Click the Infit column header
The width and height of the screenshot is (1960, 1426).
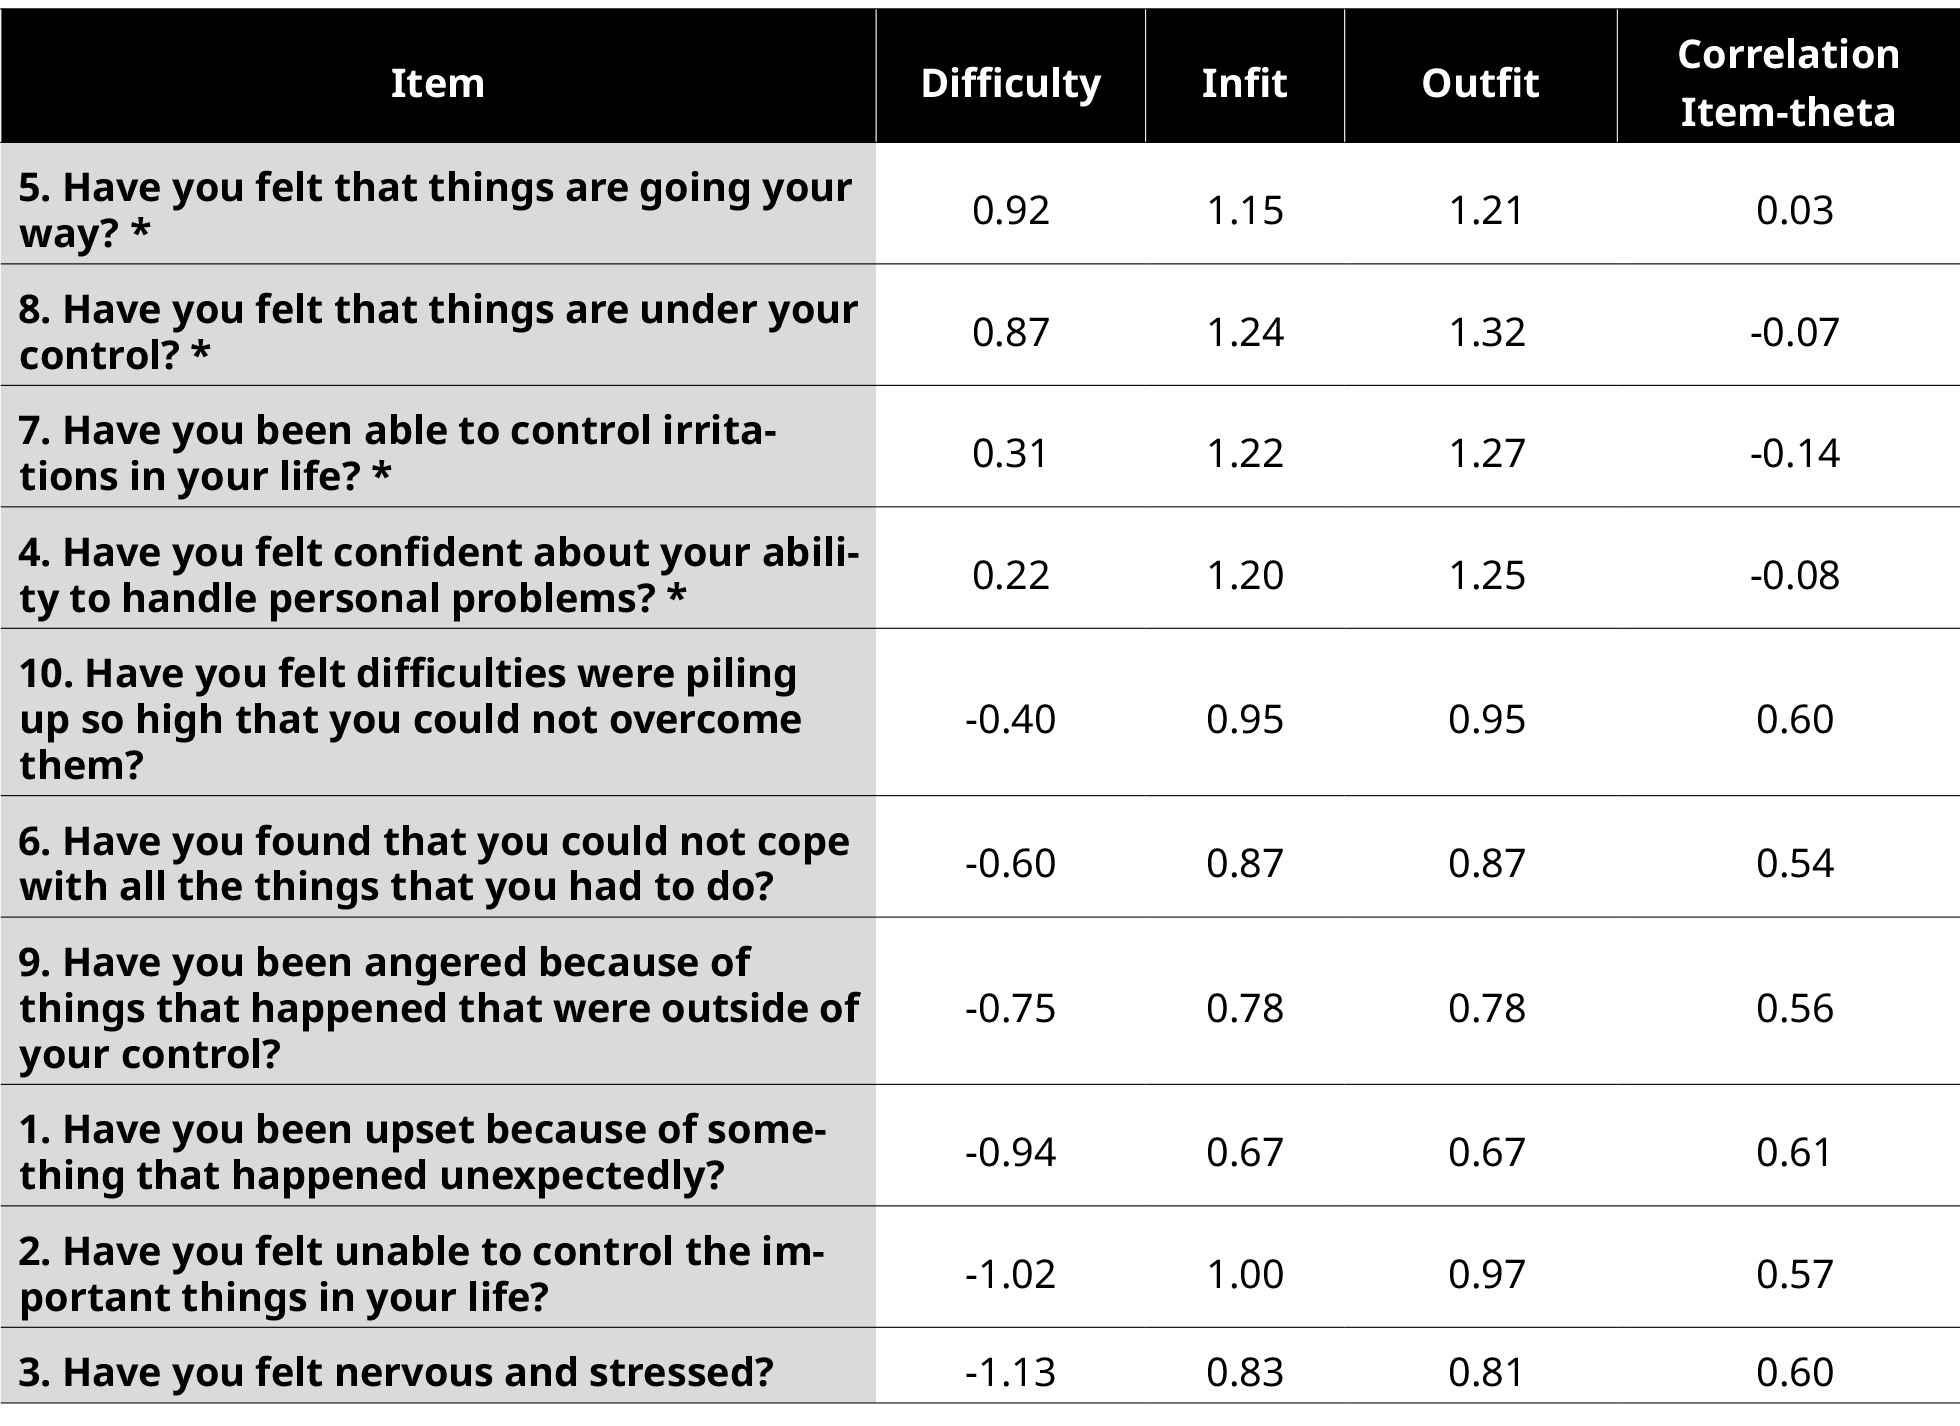pyautogui.click(x=1244, y=83)
